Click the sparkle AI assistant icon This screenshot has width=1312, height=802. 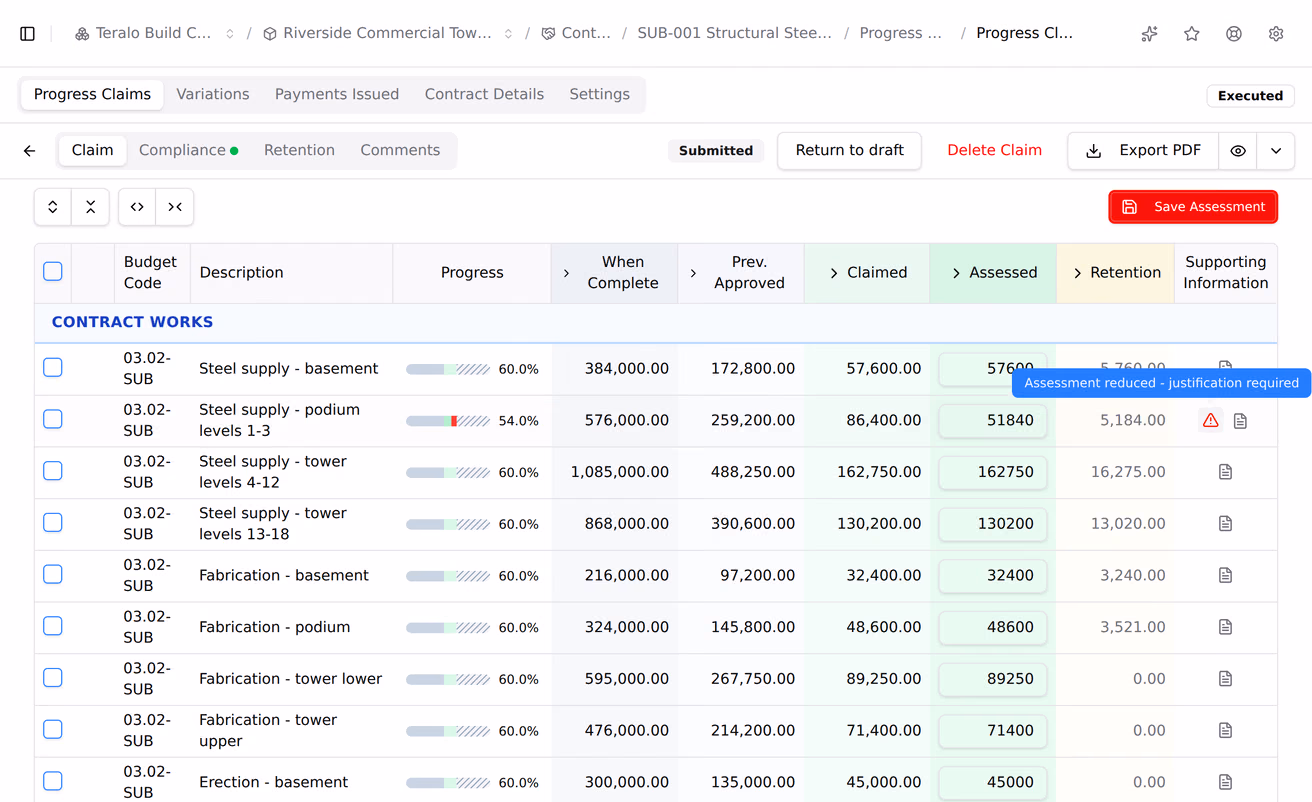tap(1150, 34)
